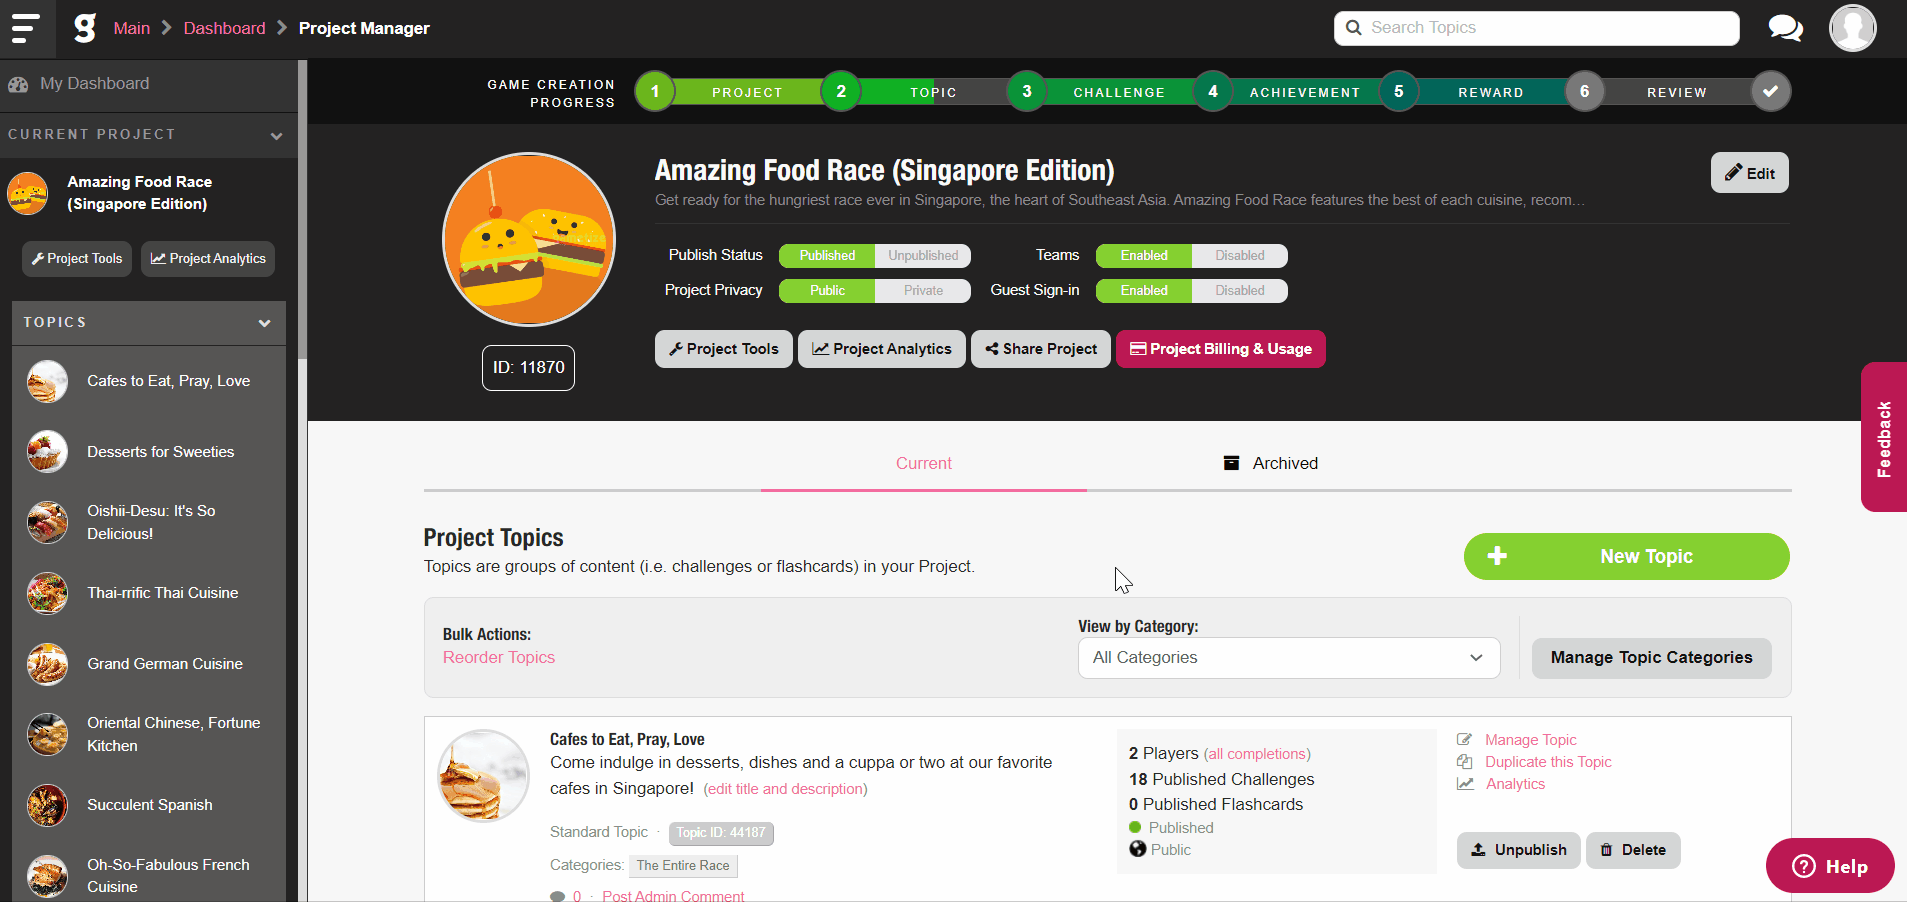Click the Cafes to Eat sidebar thumbnail
The width and height of the screenshot is (1907, 902).
point(47,381)
